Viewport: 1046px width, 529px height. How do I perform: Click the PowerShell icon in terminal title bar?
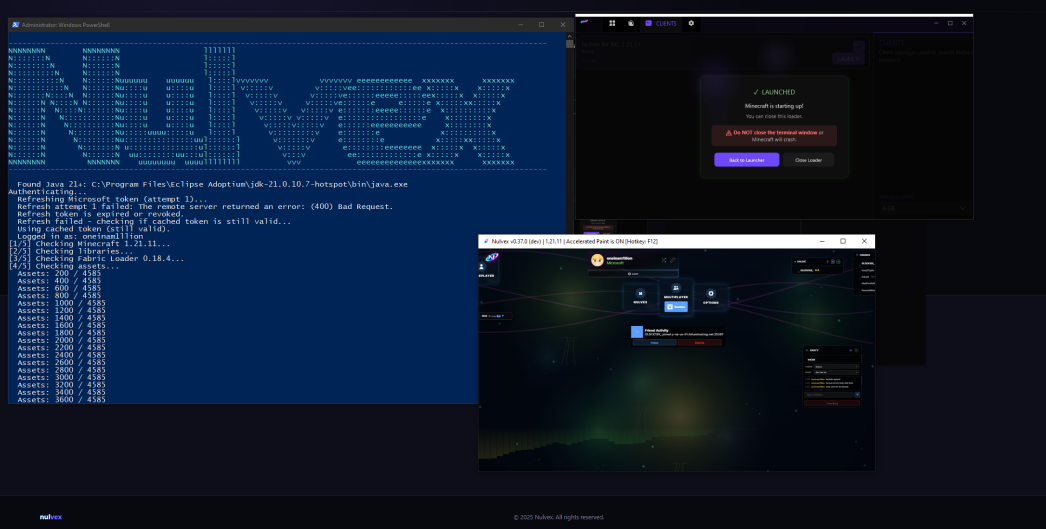(x=15, y=25)
